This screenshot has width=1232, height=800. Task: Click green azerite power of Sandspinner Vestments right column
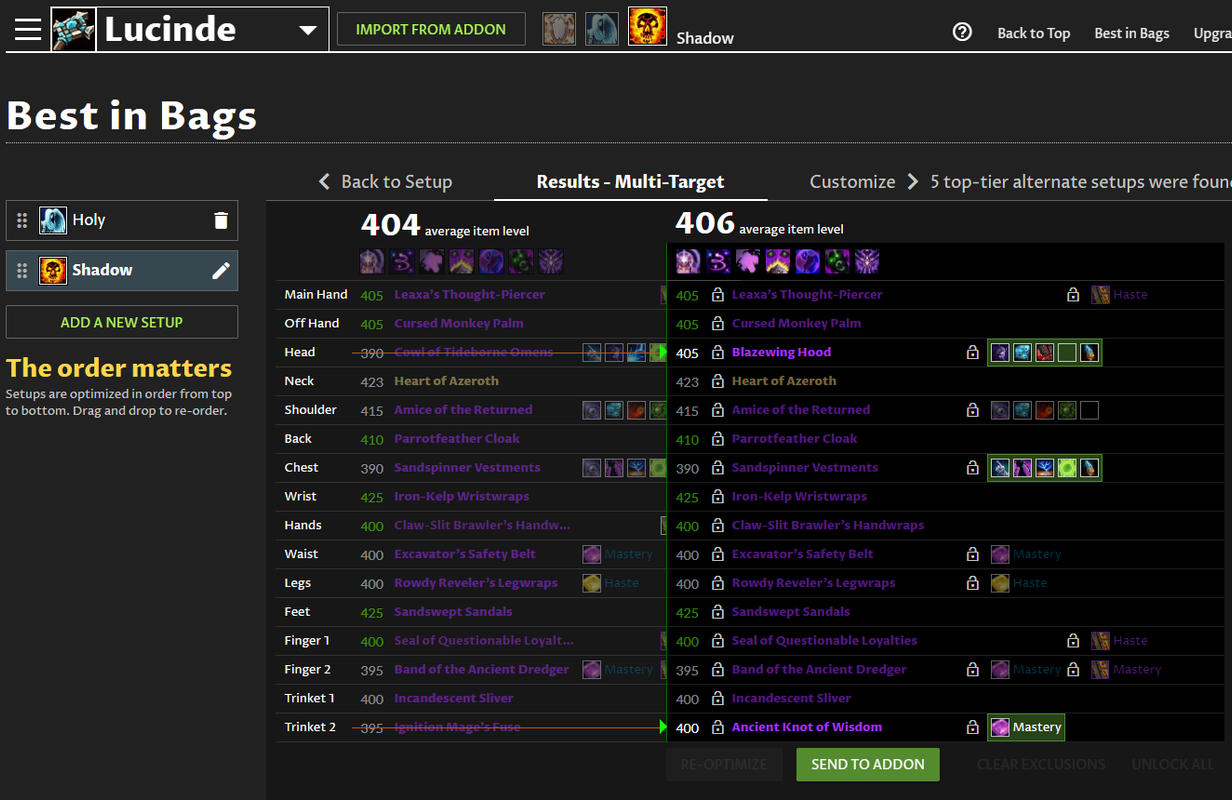click(x=1067, y=467)
